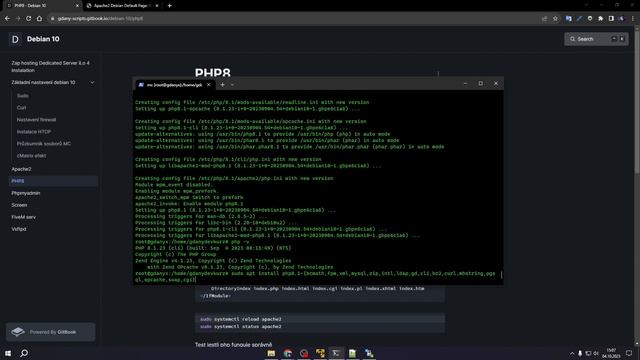Click the Debian 10 logo icon
The image size is (640, 360).
click(15, 39)
